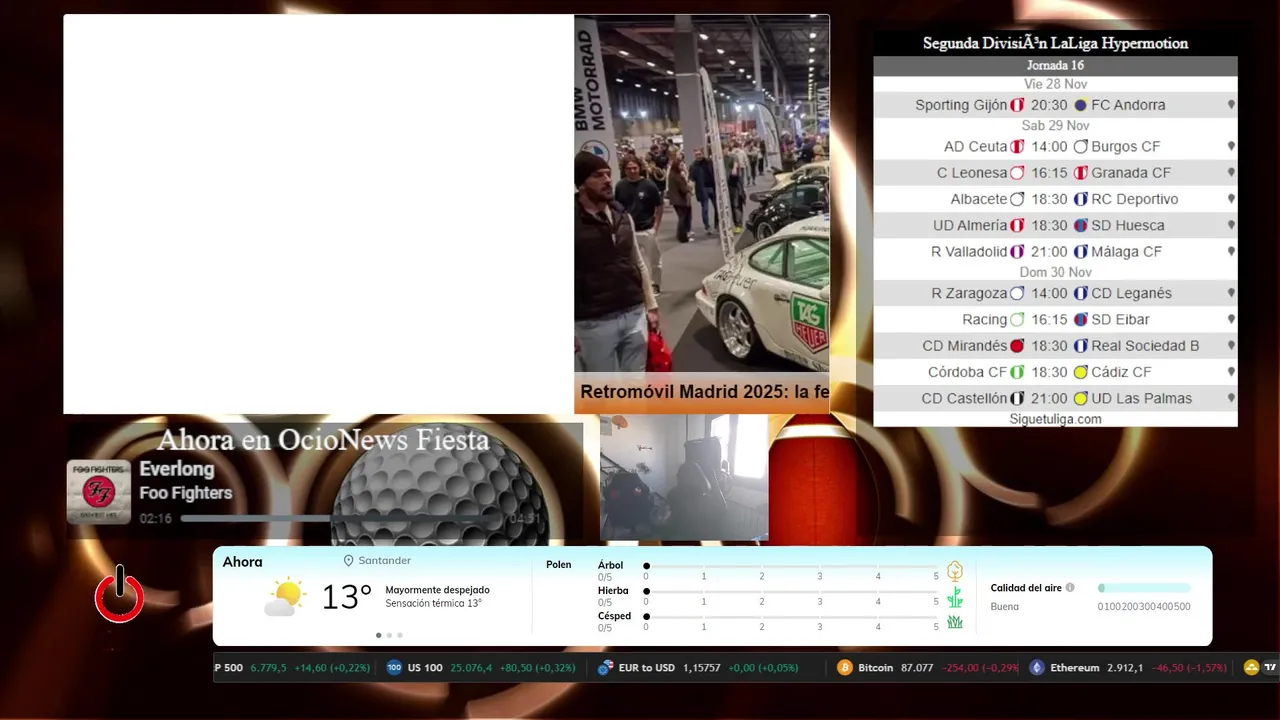This screenshot has height=720, width=1280.
Task: Click the Foo Fighters album cover
Action: click(98, 491)
